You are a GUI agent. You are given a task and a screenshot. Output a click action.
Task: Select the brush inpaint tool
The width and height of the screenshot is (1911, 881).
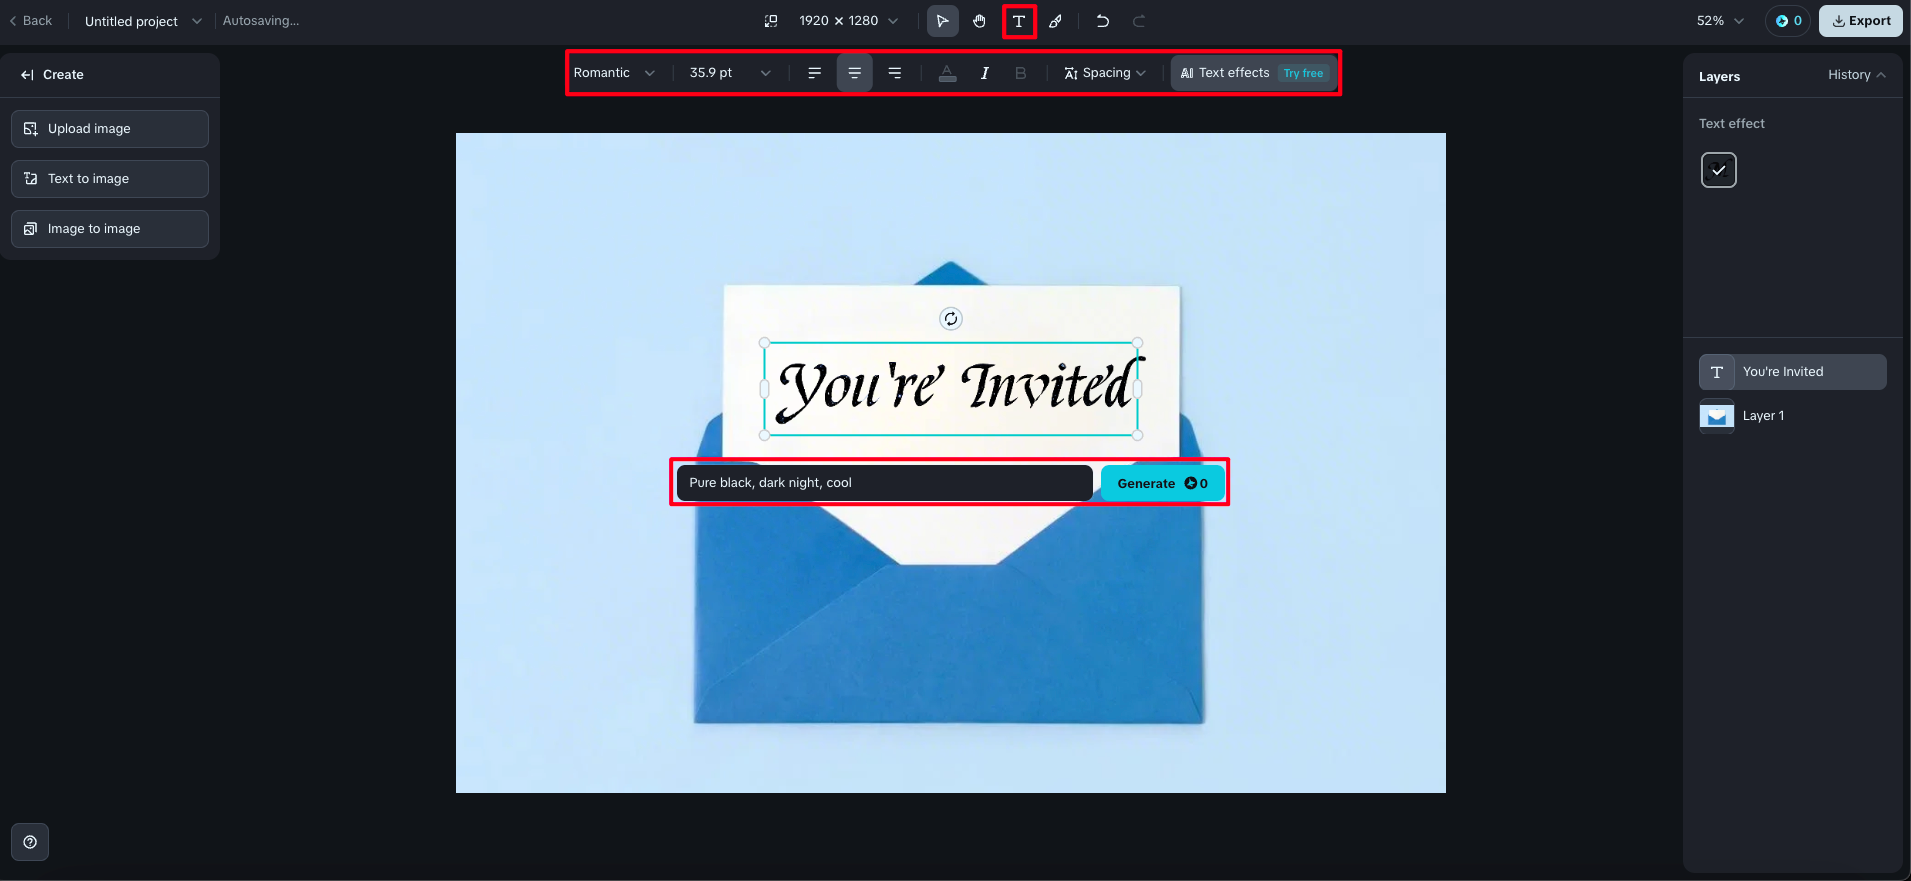(1056, 21)
